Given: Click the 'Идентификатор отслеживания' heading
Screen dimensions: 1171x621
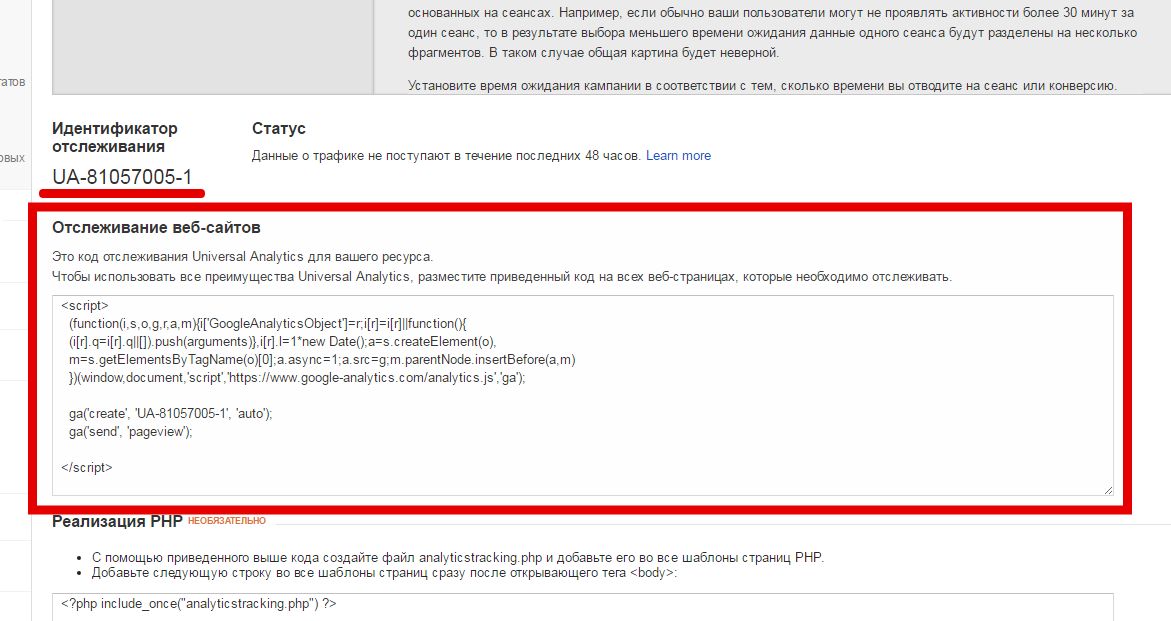Looking at the screenshot, I should tap(115, 137).
